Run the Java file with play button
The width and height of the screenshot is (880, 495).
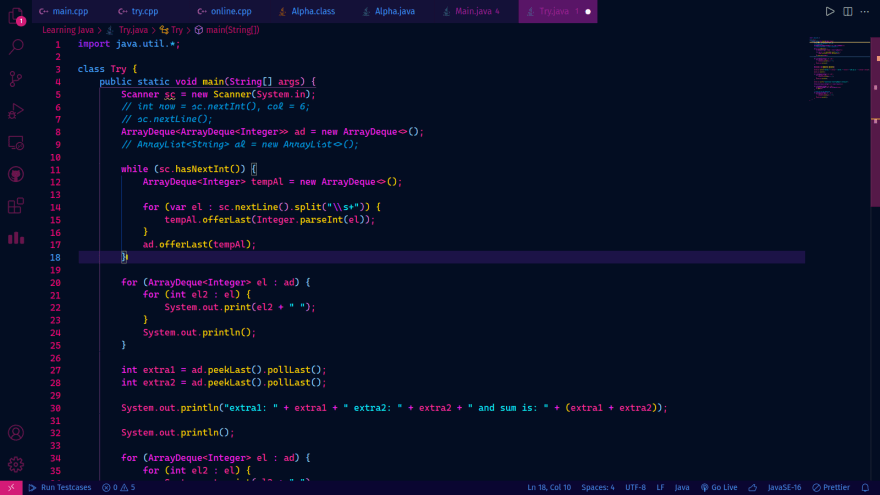point(829,11)
